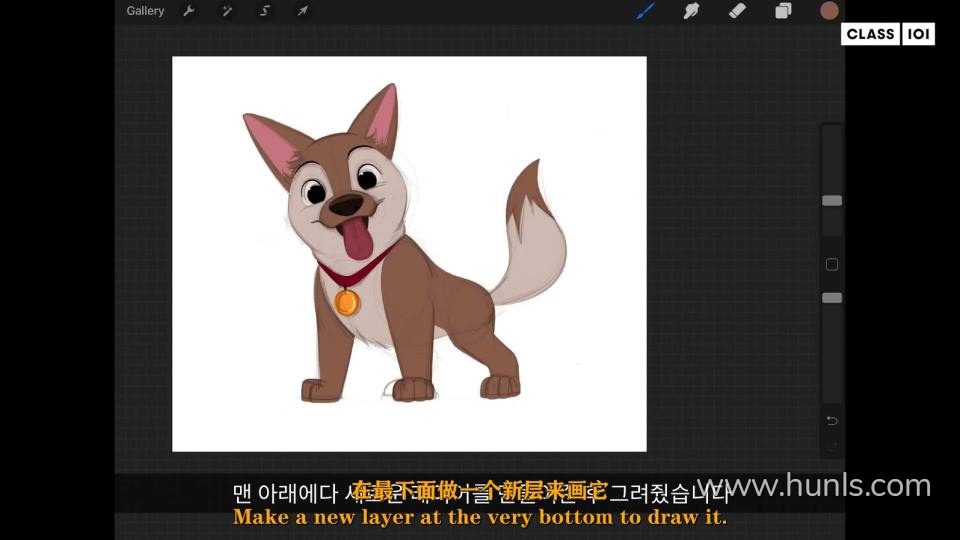Activate the Selection tool
This screenshot has width=960, height=540.
[x=264, y=11]
